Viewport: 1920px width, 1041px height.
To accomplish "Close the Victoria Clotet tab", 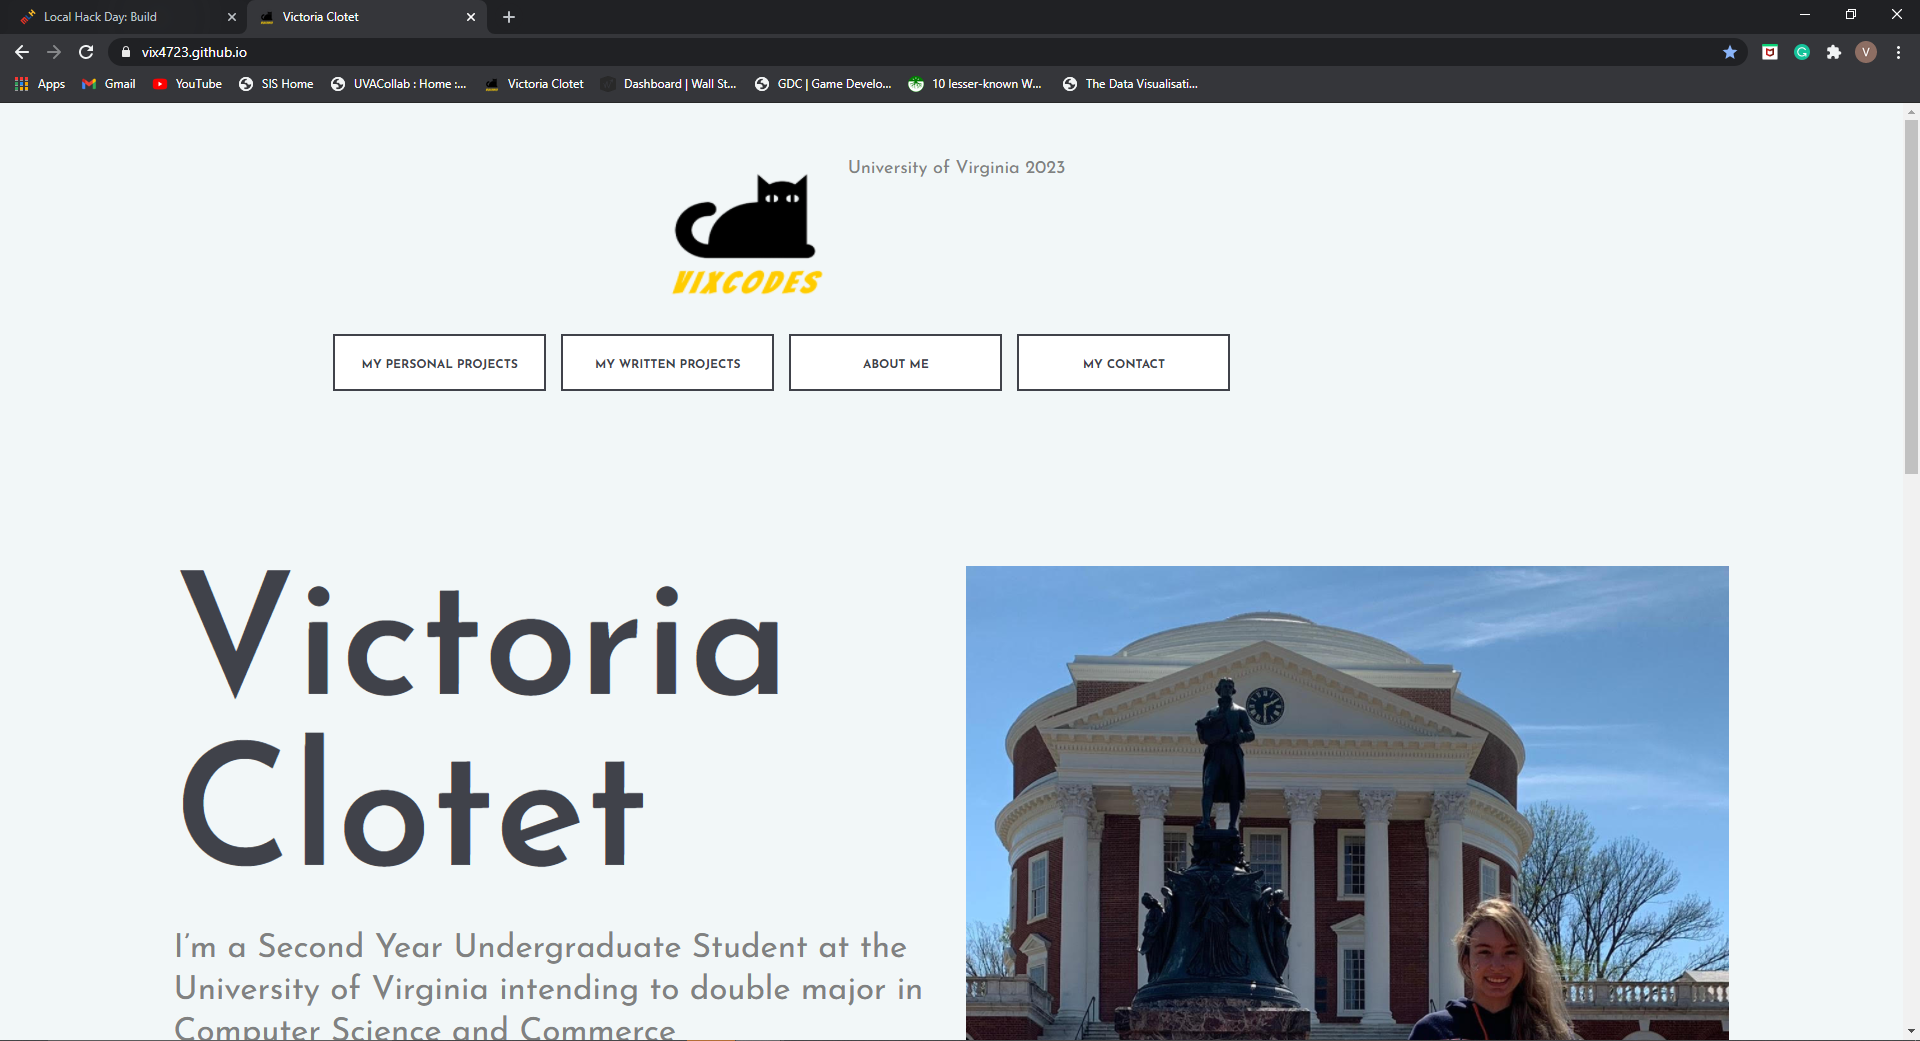I will click(x=471, y=17).
